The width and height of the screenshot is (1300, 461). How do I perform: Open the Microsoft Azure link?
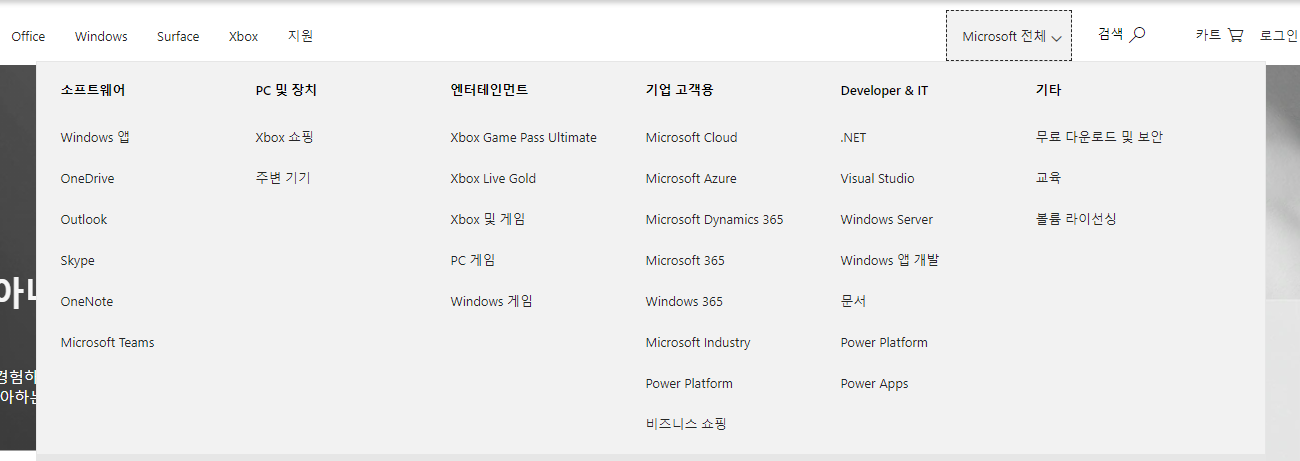(x=691, y=178)
